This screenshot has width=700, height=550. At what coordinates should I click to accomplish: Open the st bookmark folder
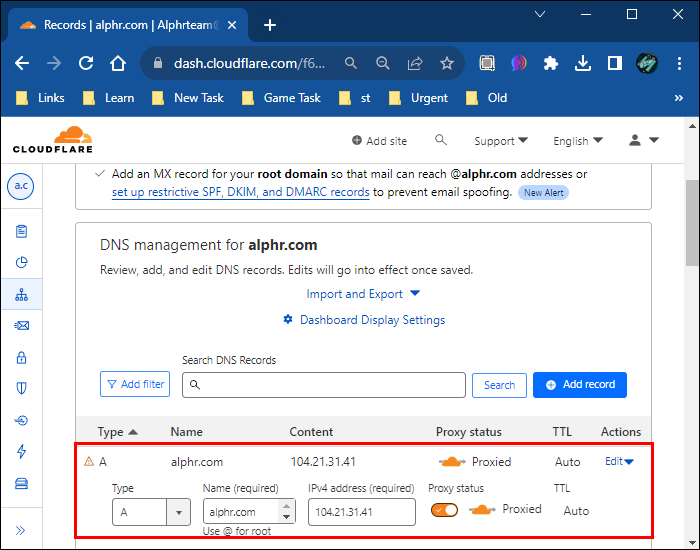[x=355, y=98]
